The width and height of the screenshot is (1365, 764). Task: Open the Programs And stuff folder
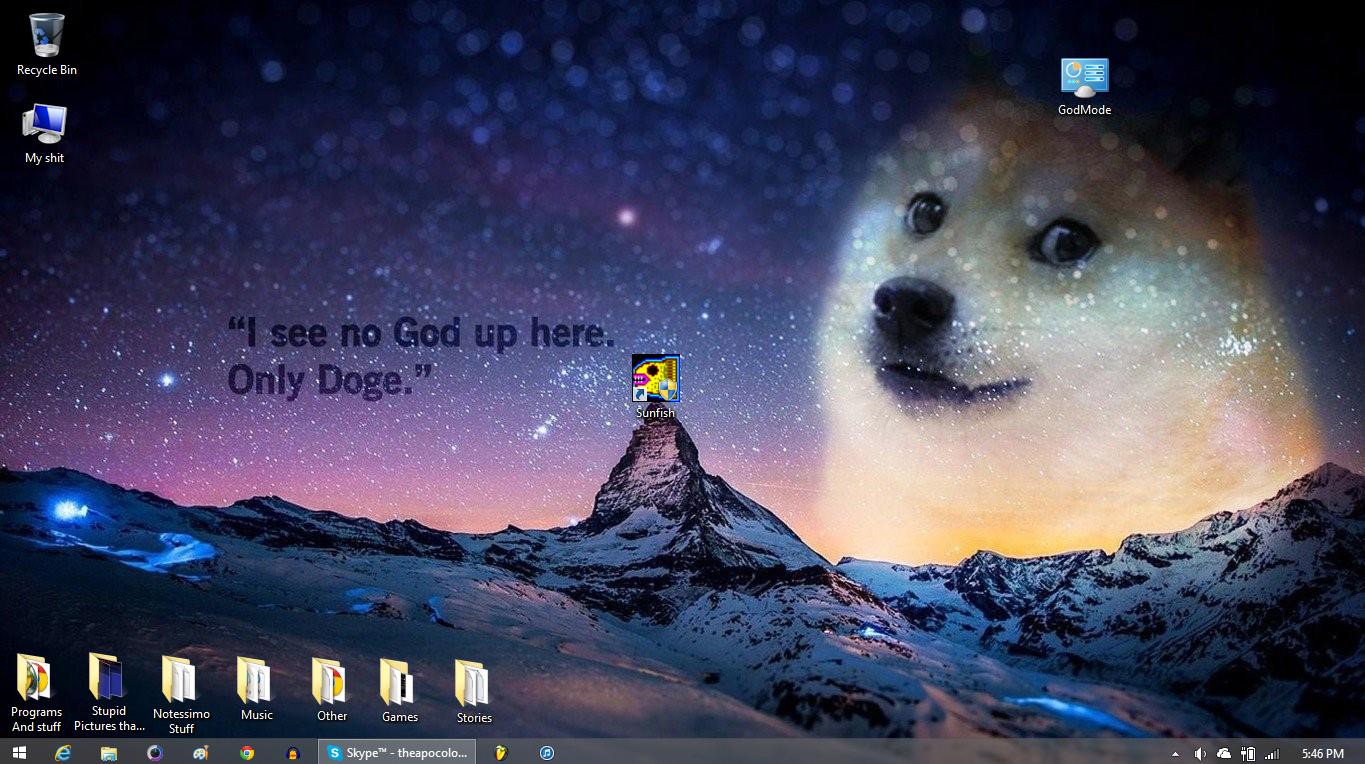pyautogui.click(x=36, y=679)
